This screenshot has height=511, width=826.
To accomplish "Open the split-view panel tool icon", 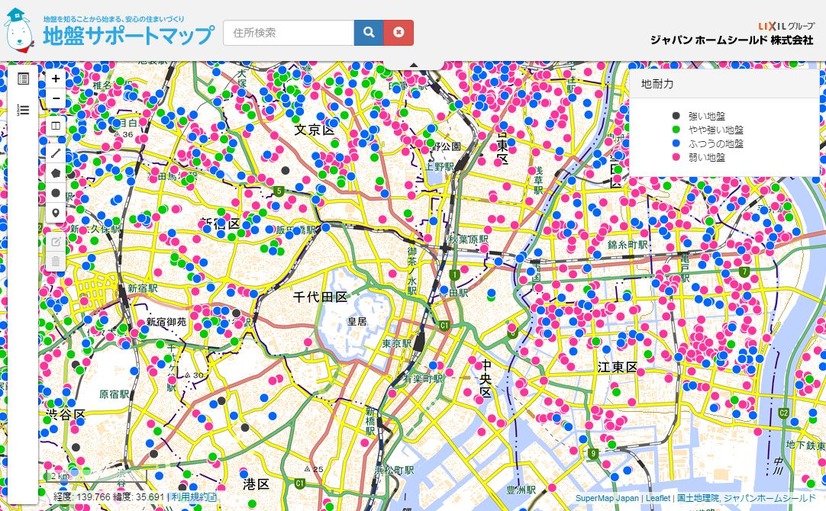I will (x=55, y=127).
